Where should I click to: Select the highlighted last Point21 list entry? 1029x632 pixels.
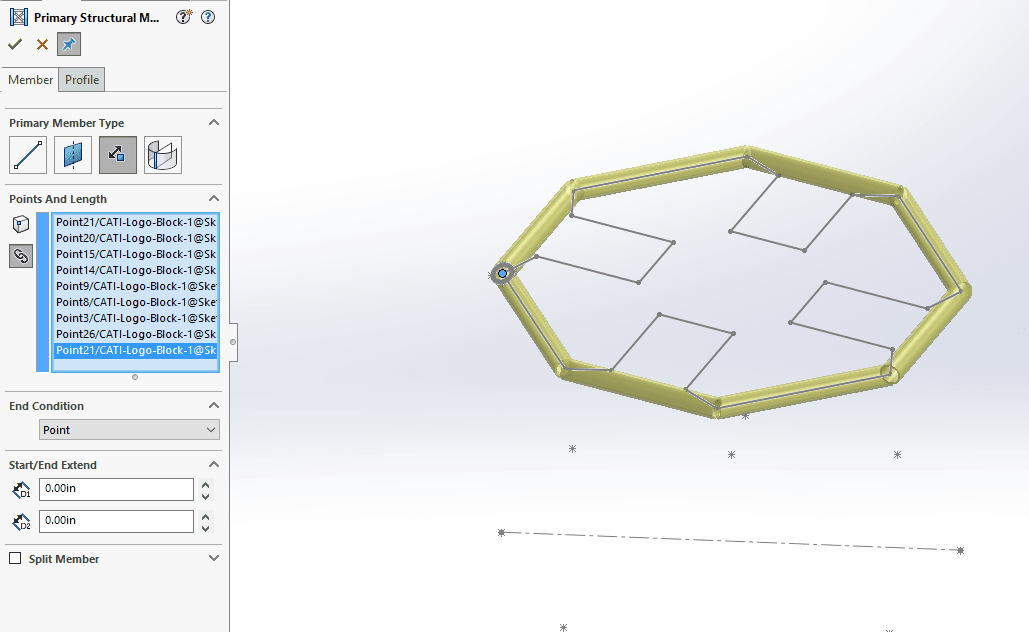(x=136, y=350)
